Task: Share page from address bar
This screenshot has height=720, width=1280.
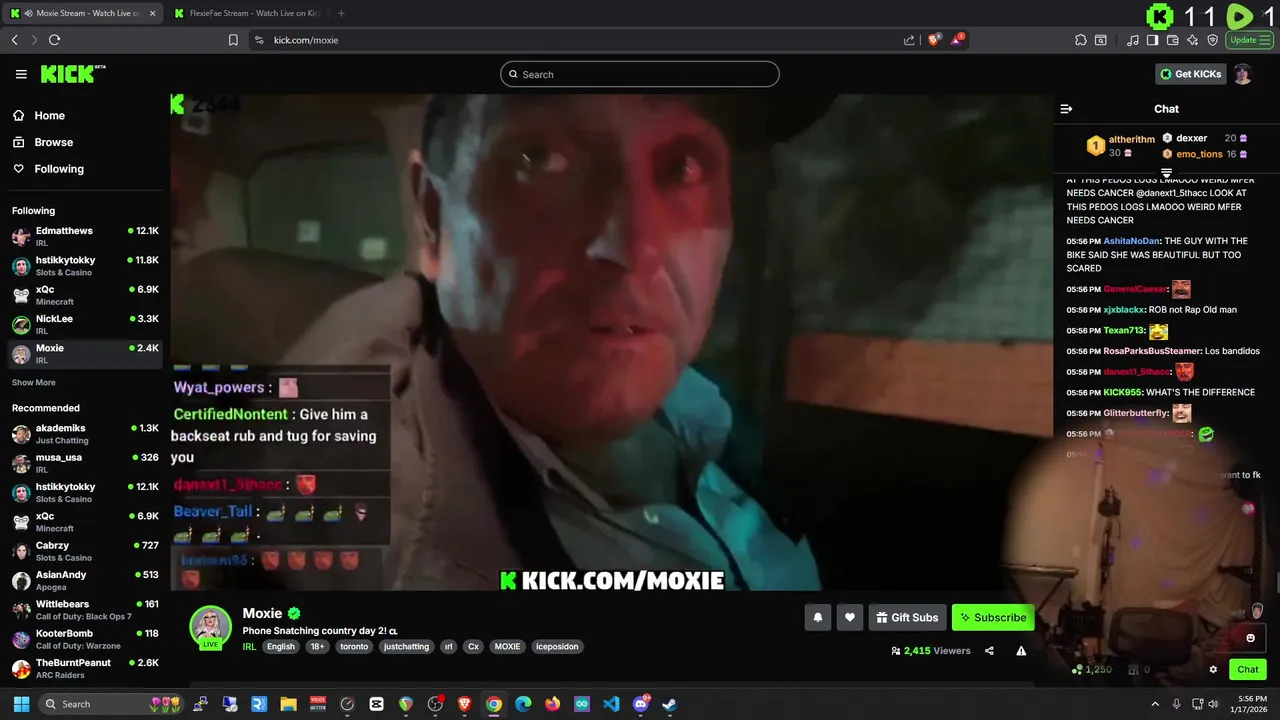Action: pos(909,40)
